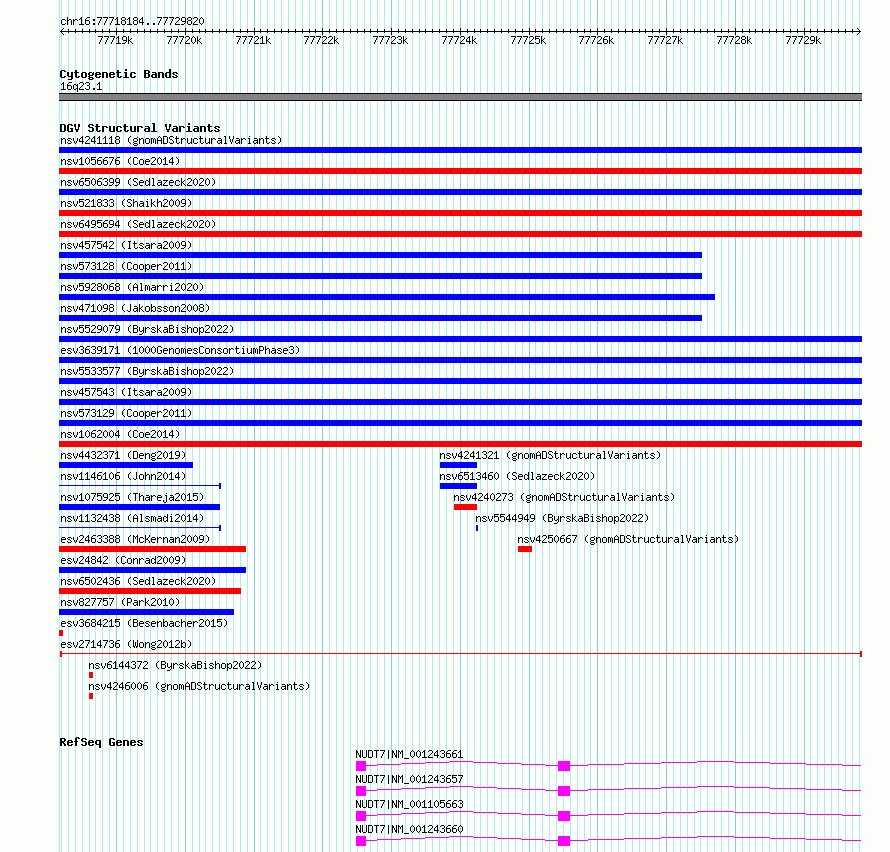Screen dimensions: 890x852
Task: Select NUDT7|NM_001105663 transcript label
Action: (409, 804)
